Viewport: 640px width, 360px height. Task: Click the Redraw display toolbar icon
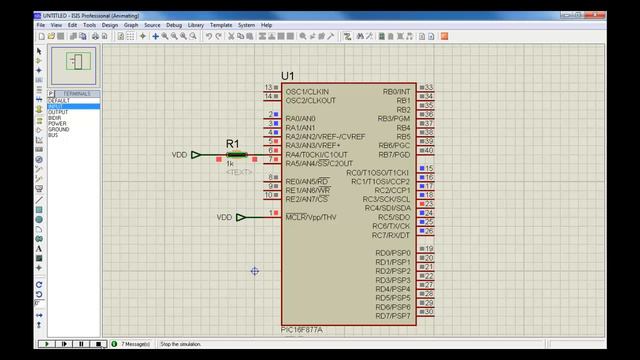(121, 36)
